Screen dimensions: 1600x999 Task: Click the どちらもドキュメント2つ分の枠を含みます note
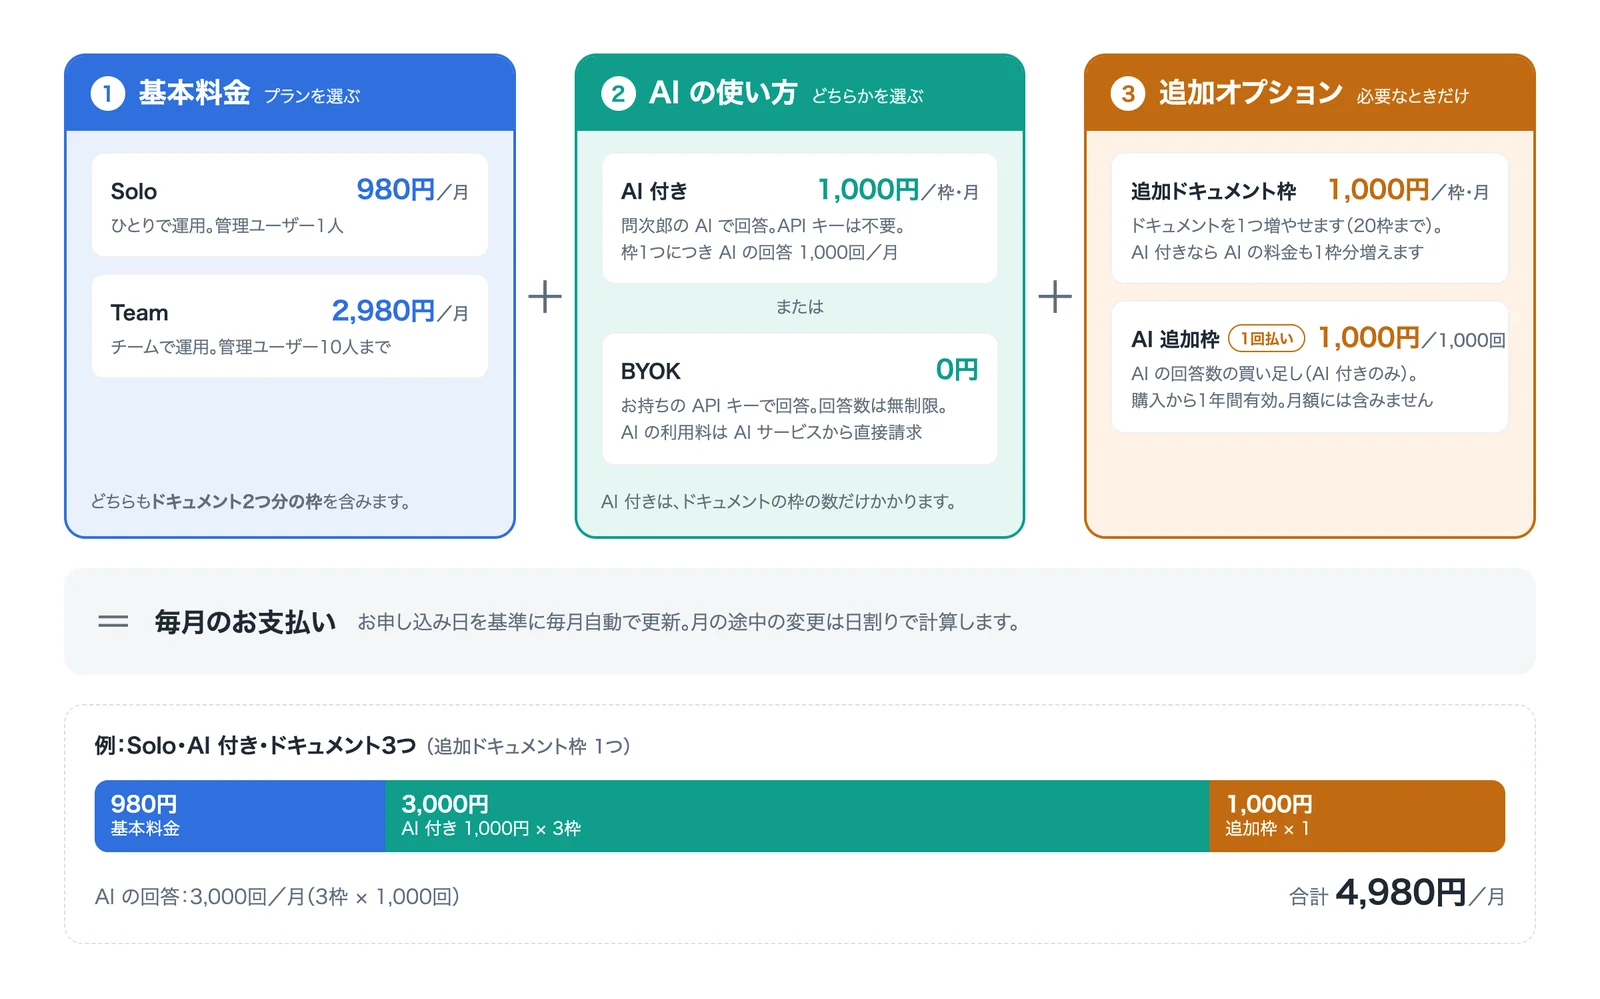[x=250, y=501]
